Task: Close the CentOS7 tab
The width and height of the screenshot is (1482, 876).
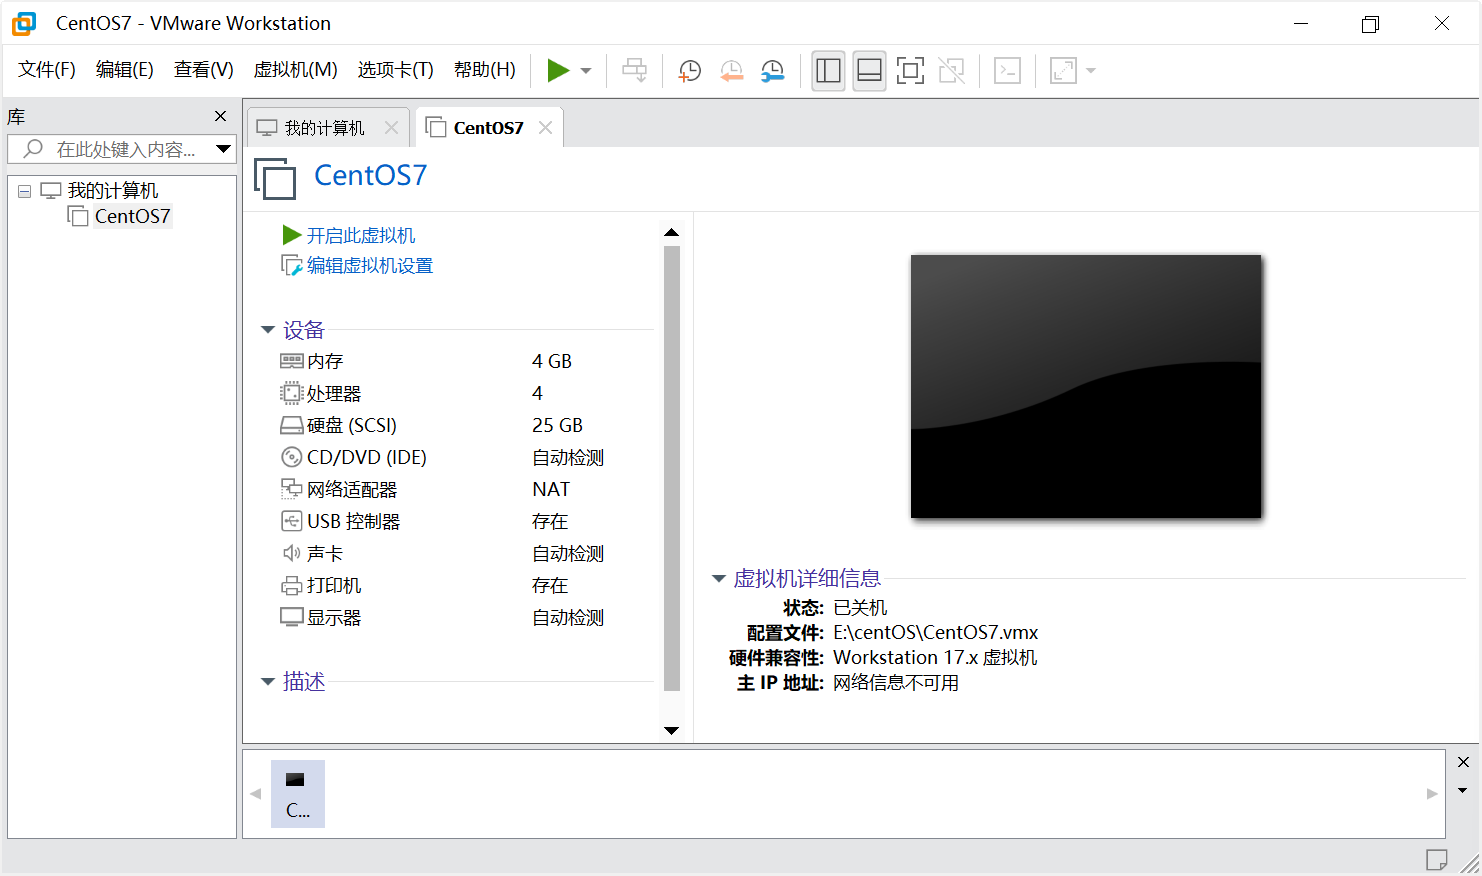Action: coord(545,127)
